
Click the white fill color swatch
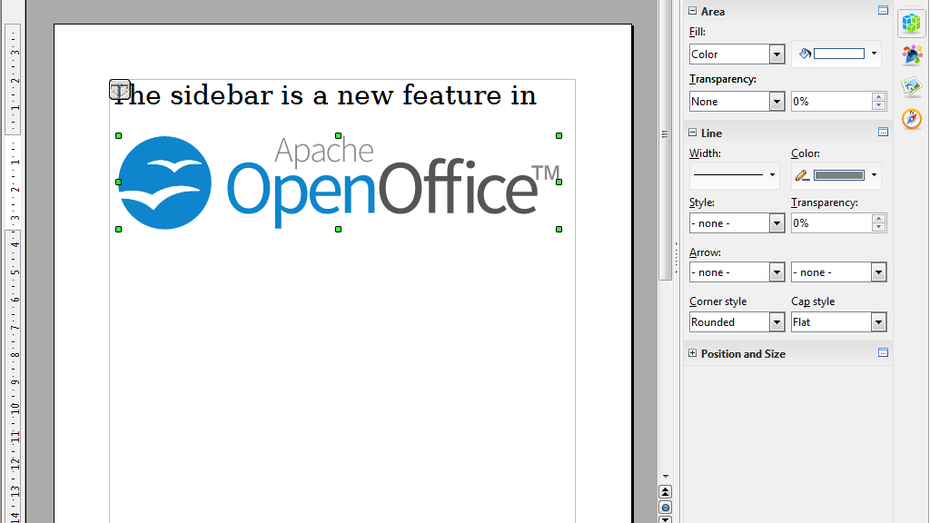click(839, 54)
